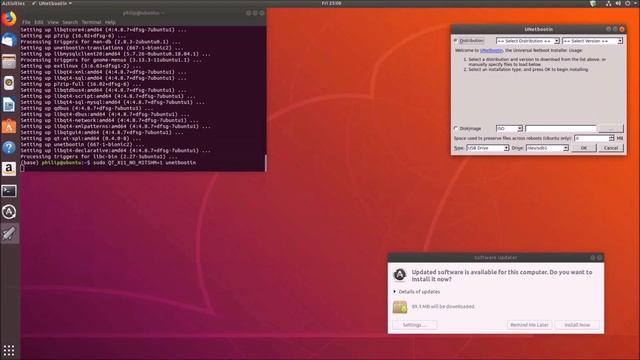
Task: Open the Drive selection dropdown
Action: point(547,148)
